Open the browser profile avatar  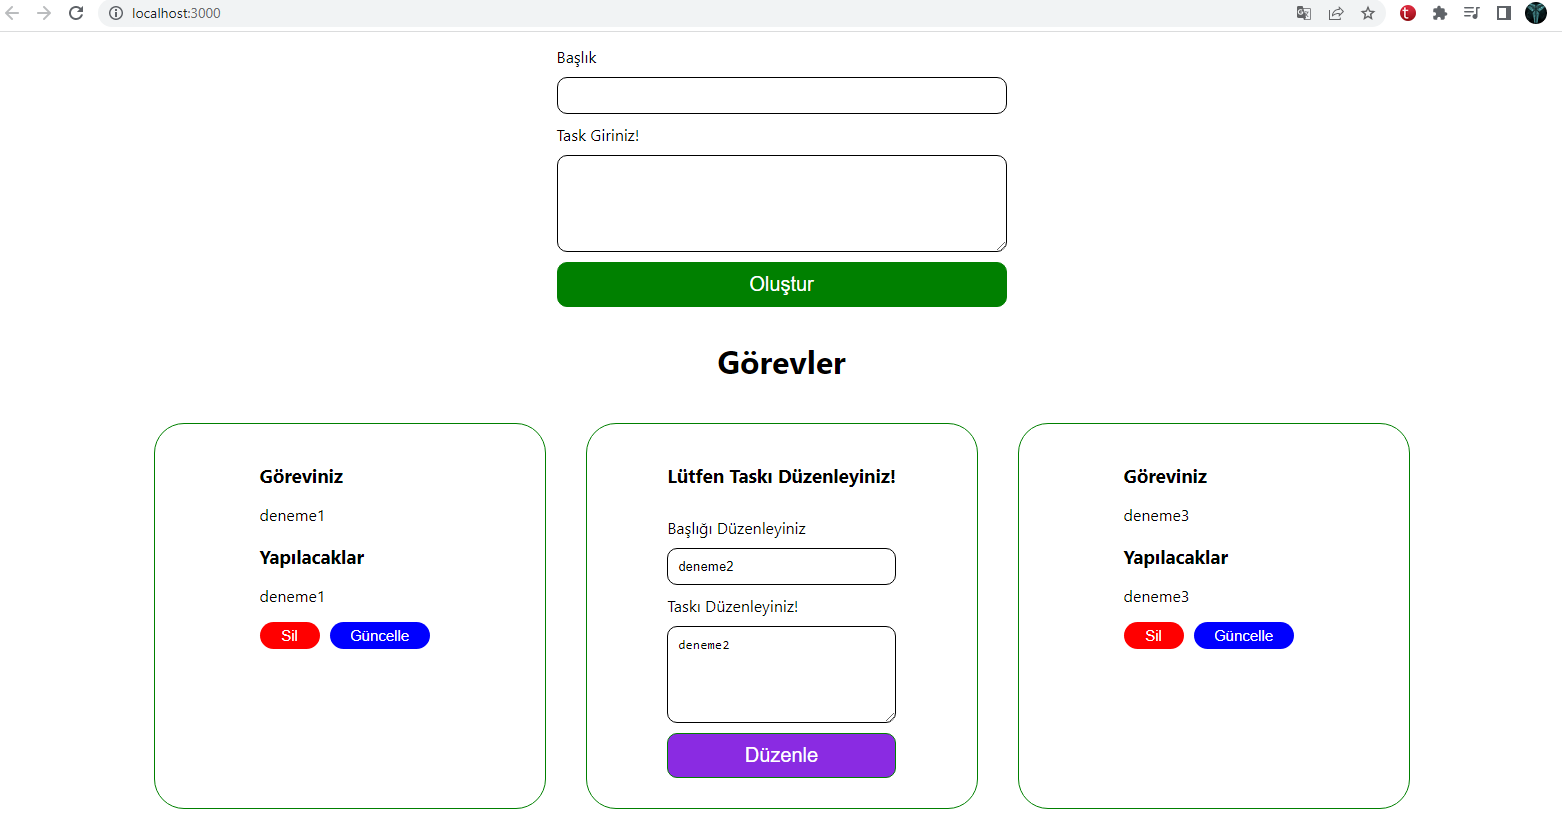(1535, 13)
